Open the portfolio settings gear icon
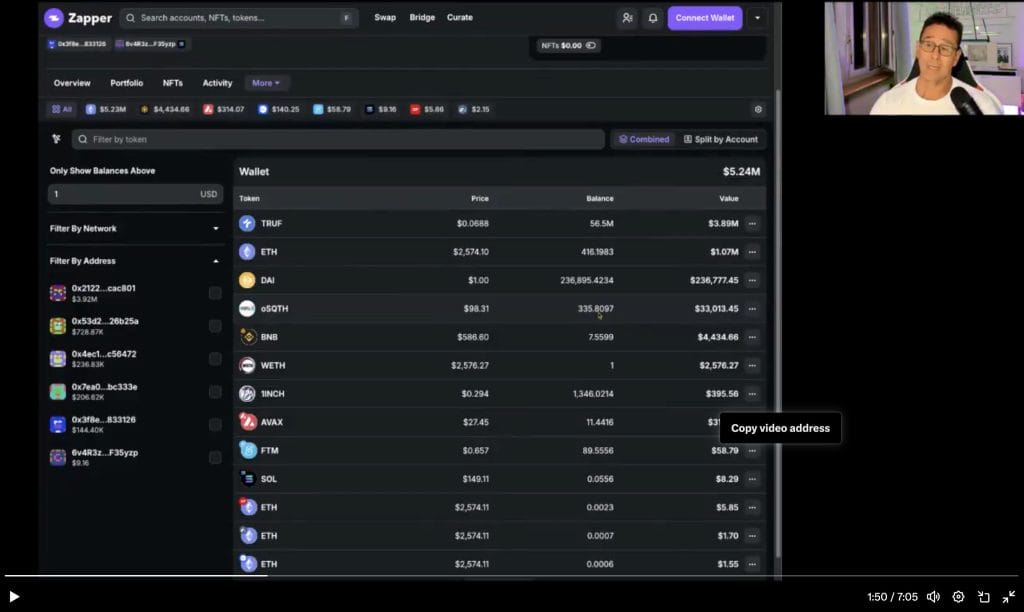 tap(758, 109)
